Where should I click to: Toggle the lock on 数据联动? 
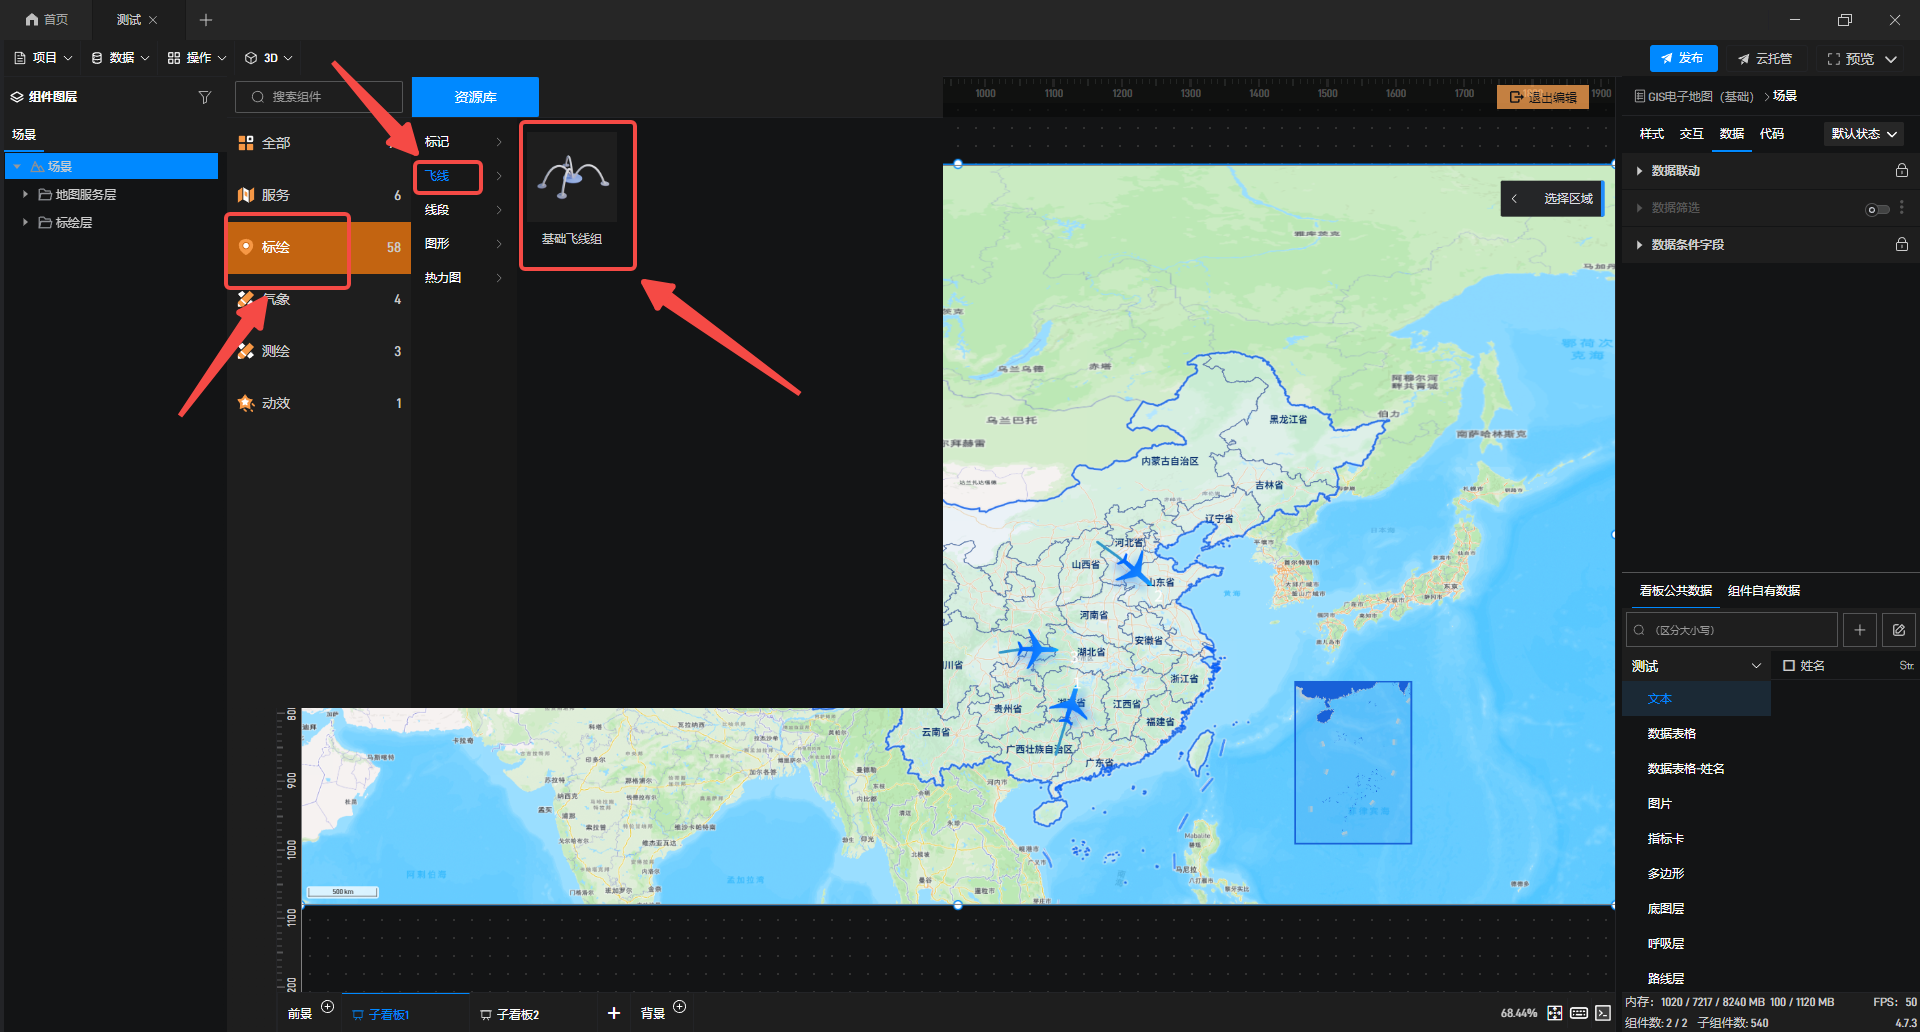(1902, 171)
